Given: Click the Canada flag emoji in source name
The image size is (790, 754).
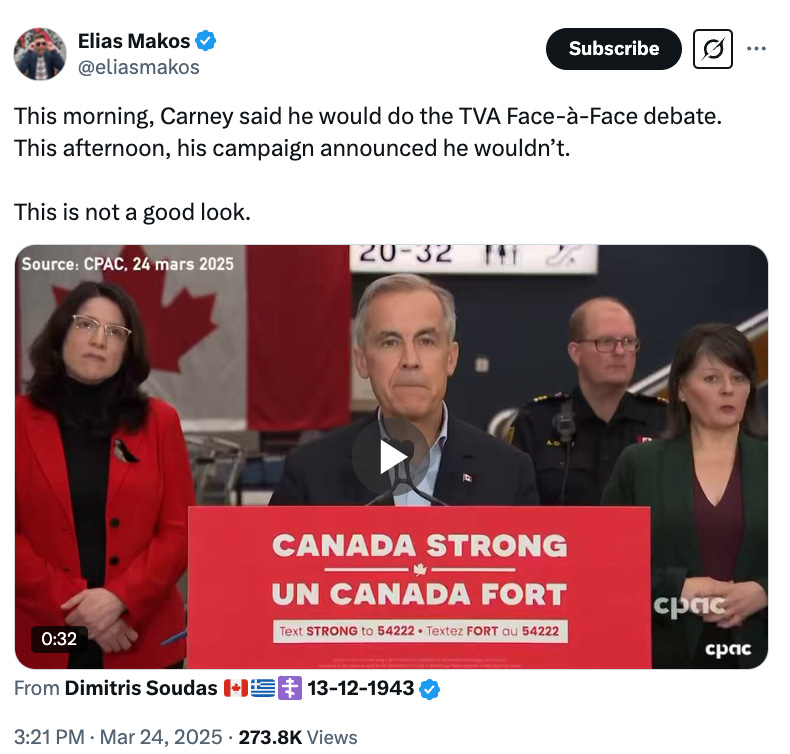Looking at the screenshot, I should [x=236, y=688].
